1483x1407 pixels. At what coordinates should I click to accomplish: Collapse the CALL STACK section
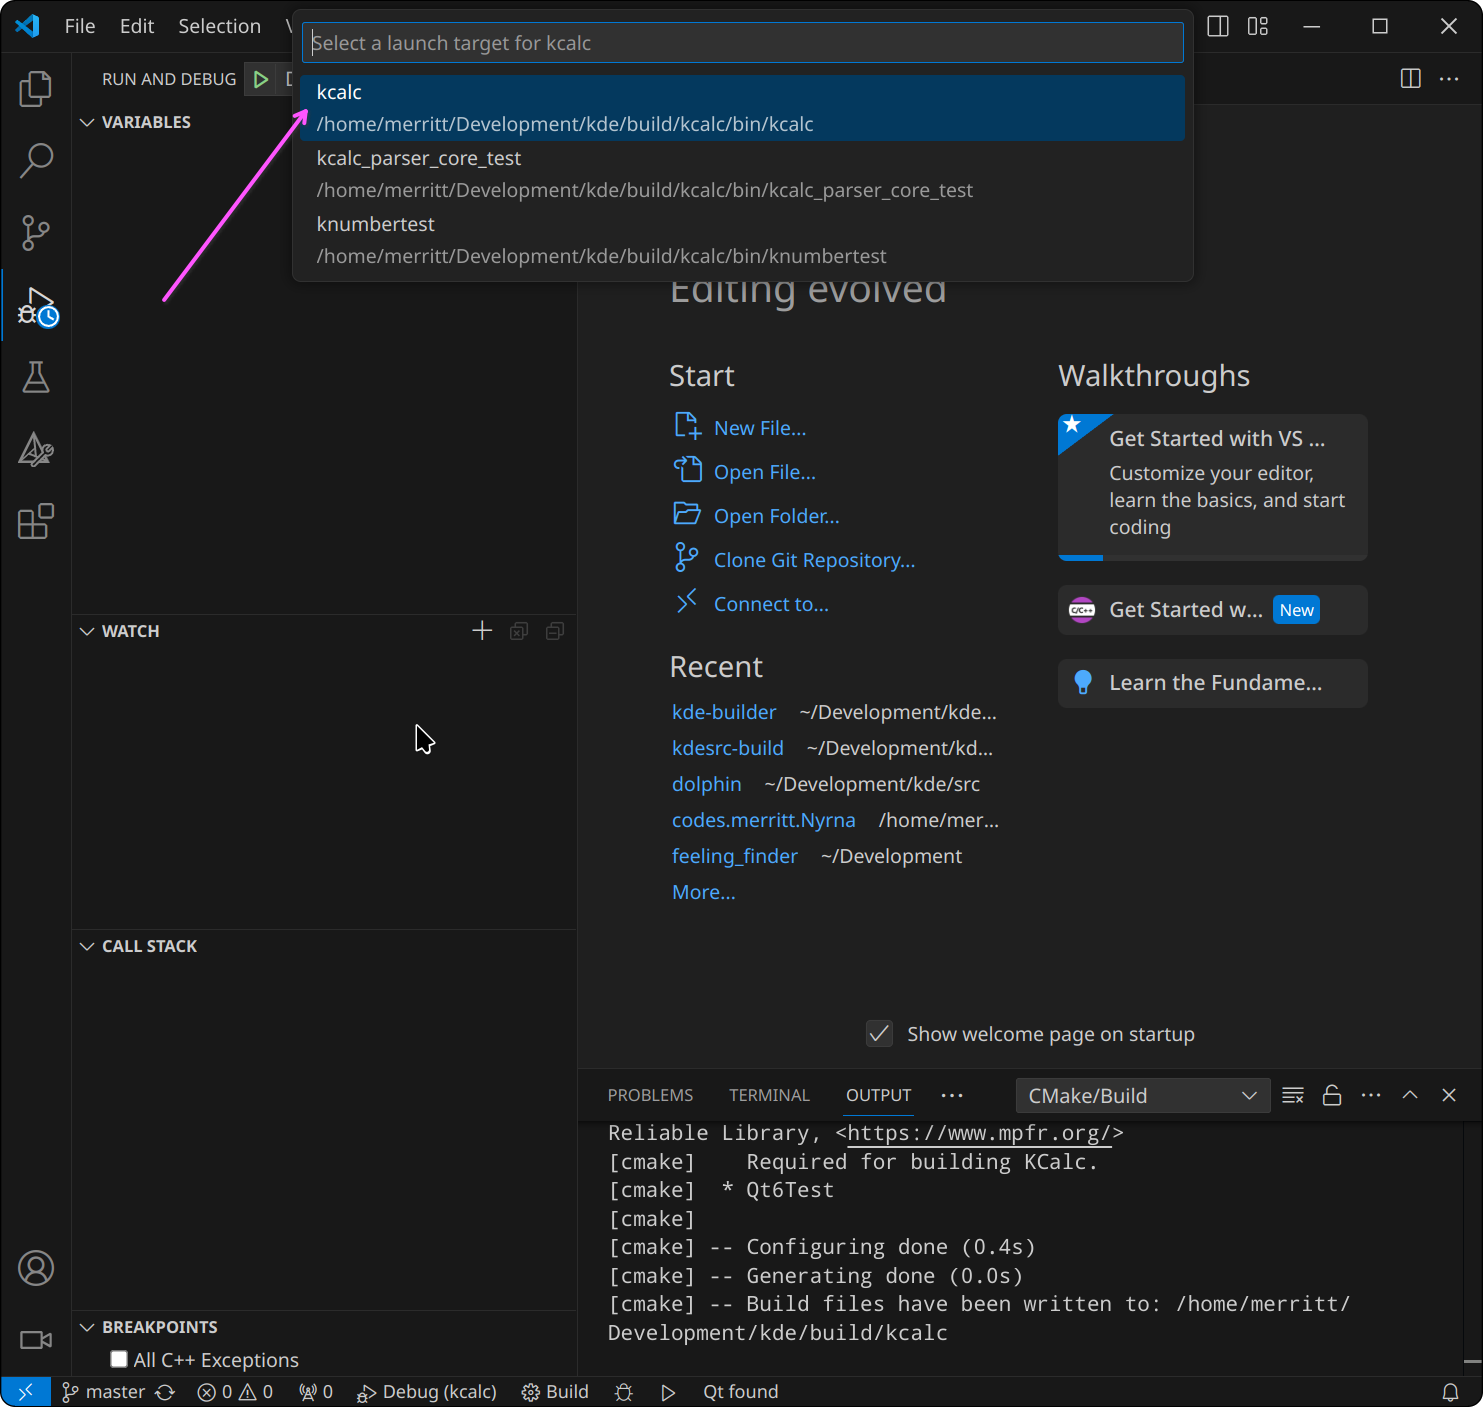tap(87, 946)
